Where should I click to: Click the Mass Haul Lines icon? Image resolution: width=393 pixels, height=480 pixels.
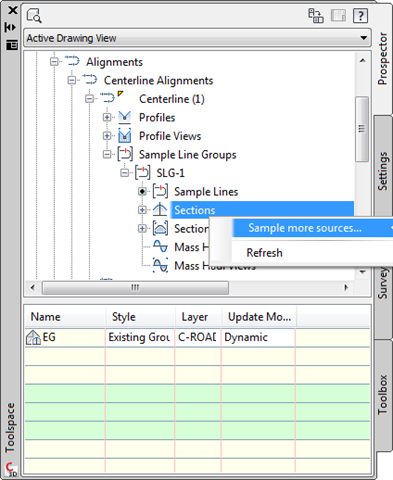click(x=160, y=247)
